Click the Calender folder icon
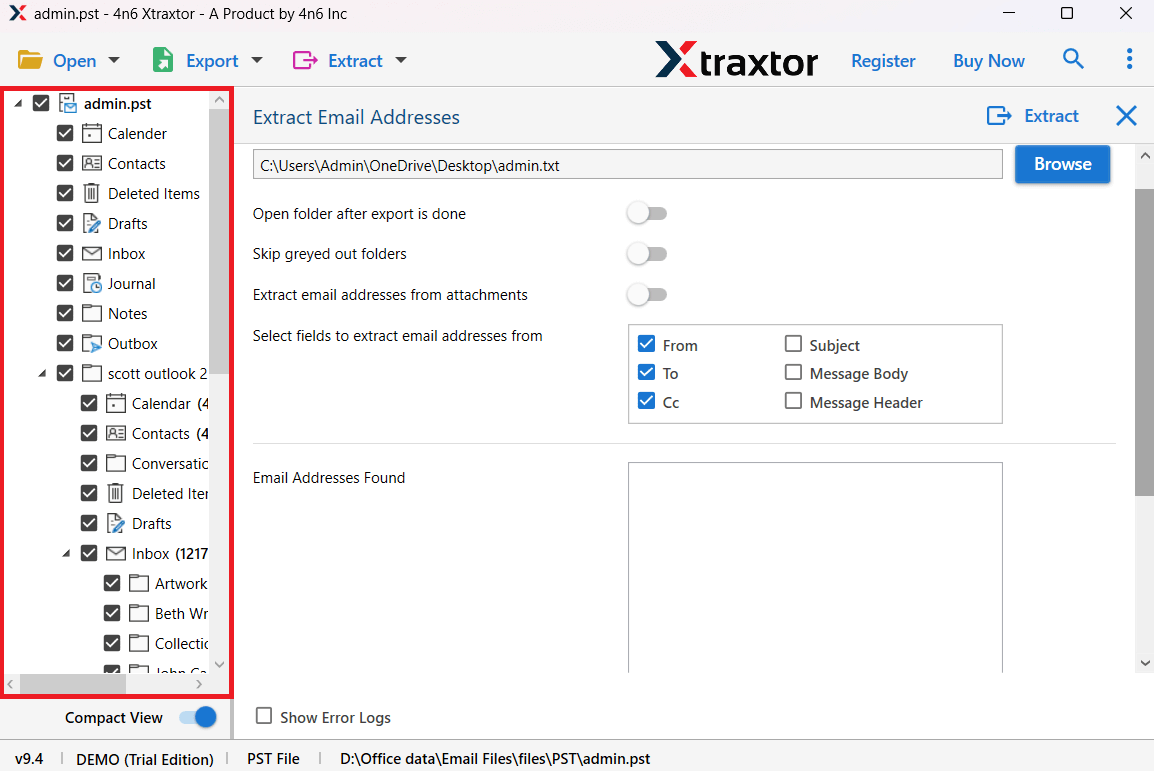The image size is (1154, 771). (x=92, y=133)
